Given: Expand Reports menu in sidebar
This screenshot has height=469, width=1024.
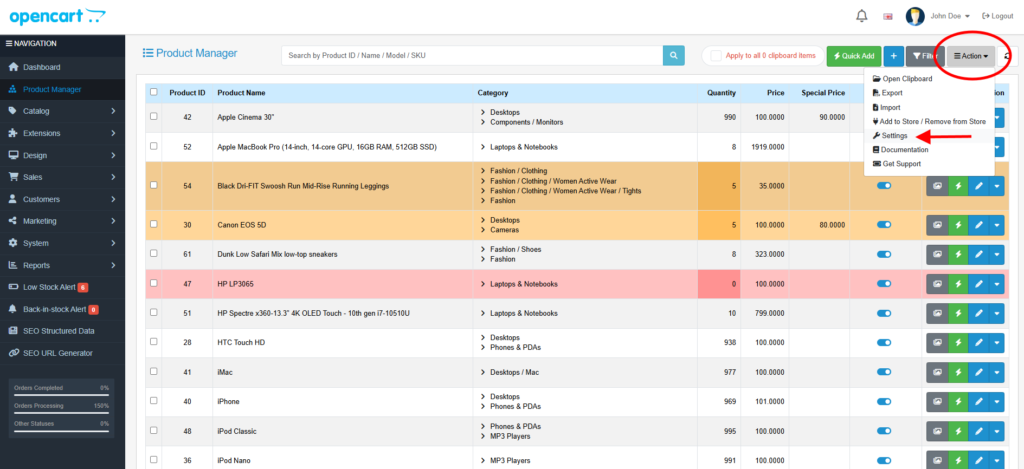Looking at the screenshot, I should coord(62,265).
